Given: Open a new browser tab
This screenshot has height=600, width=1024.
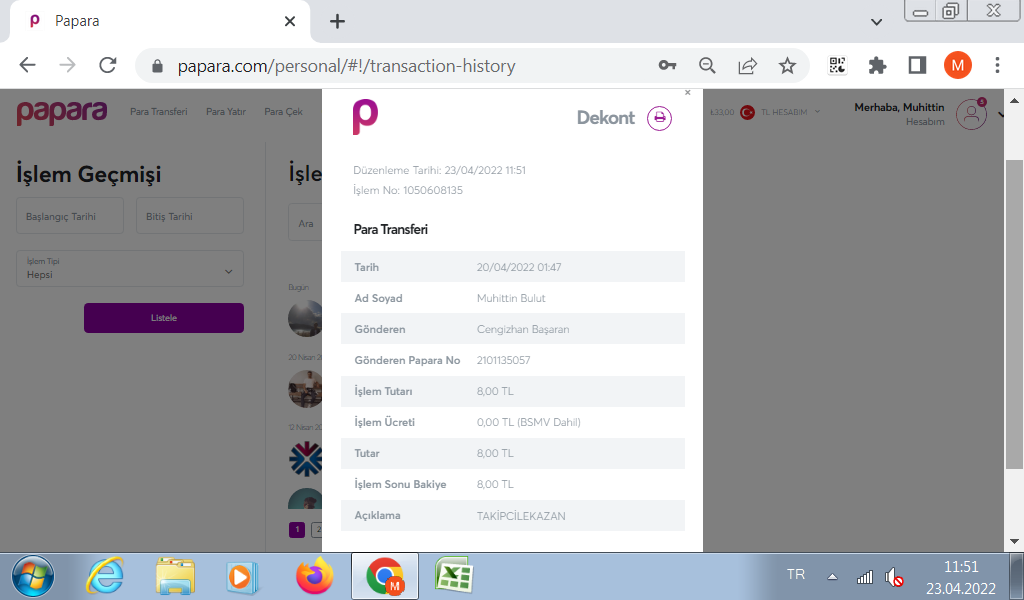Looking at the screenshot, I should [x=337, y=22].
